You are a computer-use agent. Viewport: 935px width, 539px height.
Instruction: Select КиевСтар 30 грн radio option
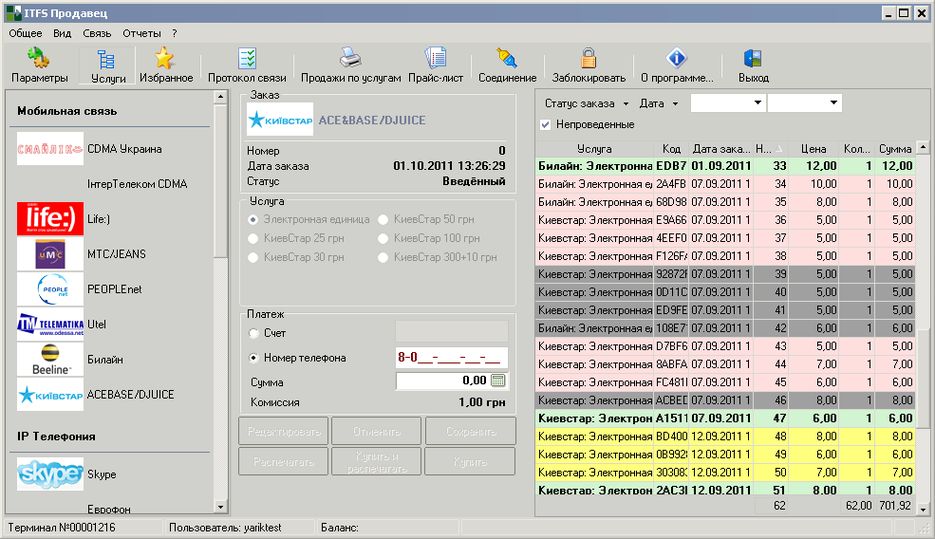(x=253, y=258)
